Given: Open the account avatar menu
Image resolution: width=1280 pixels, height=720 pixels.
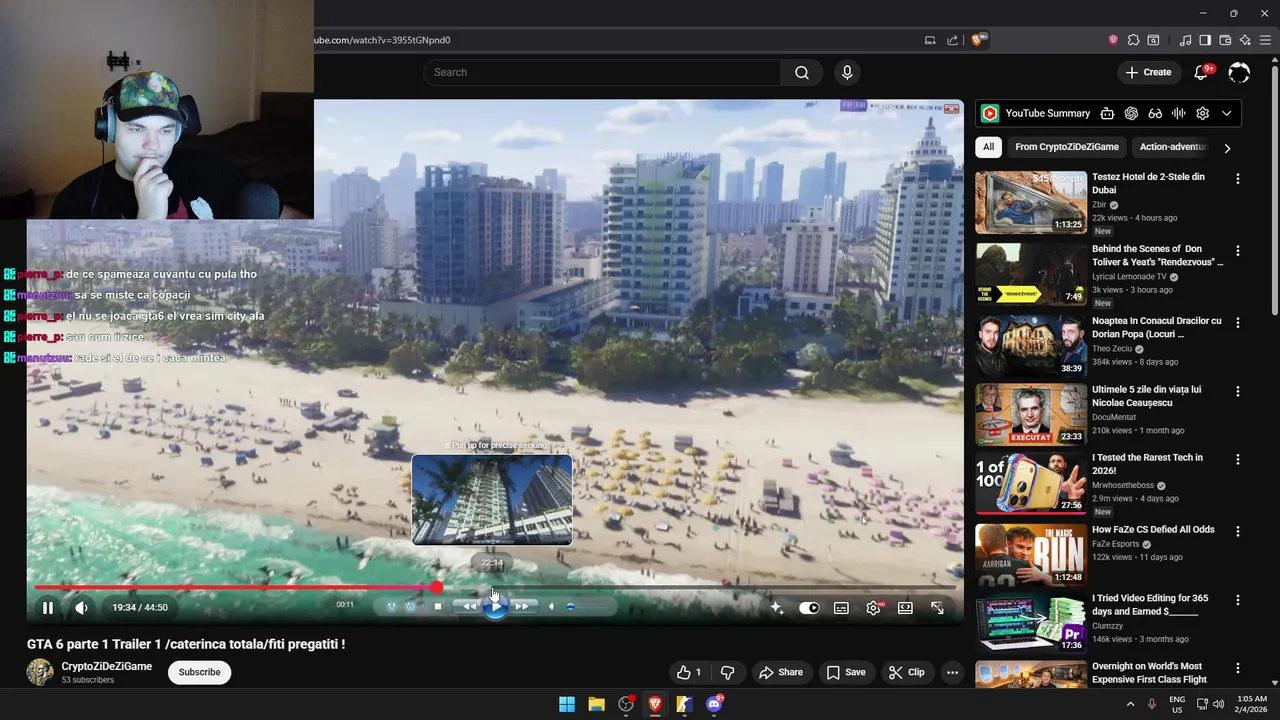Looking at the screenshot, I should click(1239, 72).
